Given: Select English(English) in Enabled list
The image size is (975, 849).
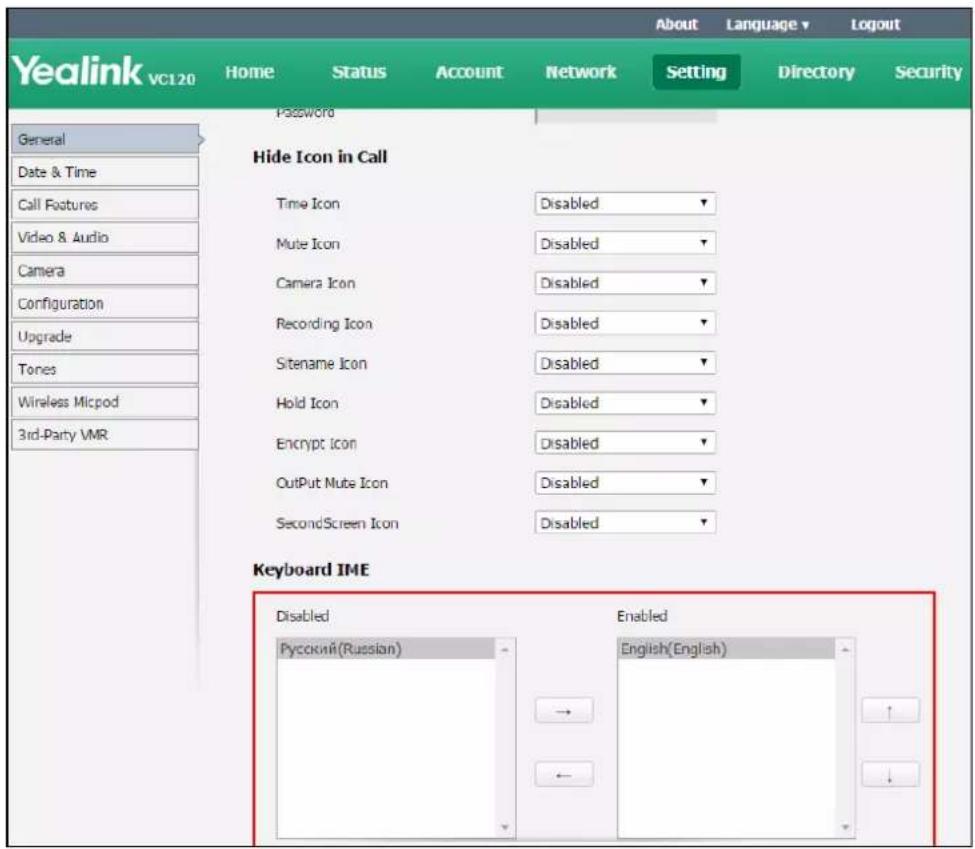Looking at the screenshot, I should pyautogui.click(x=726, y=649).
